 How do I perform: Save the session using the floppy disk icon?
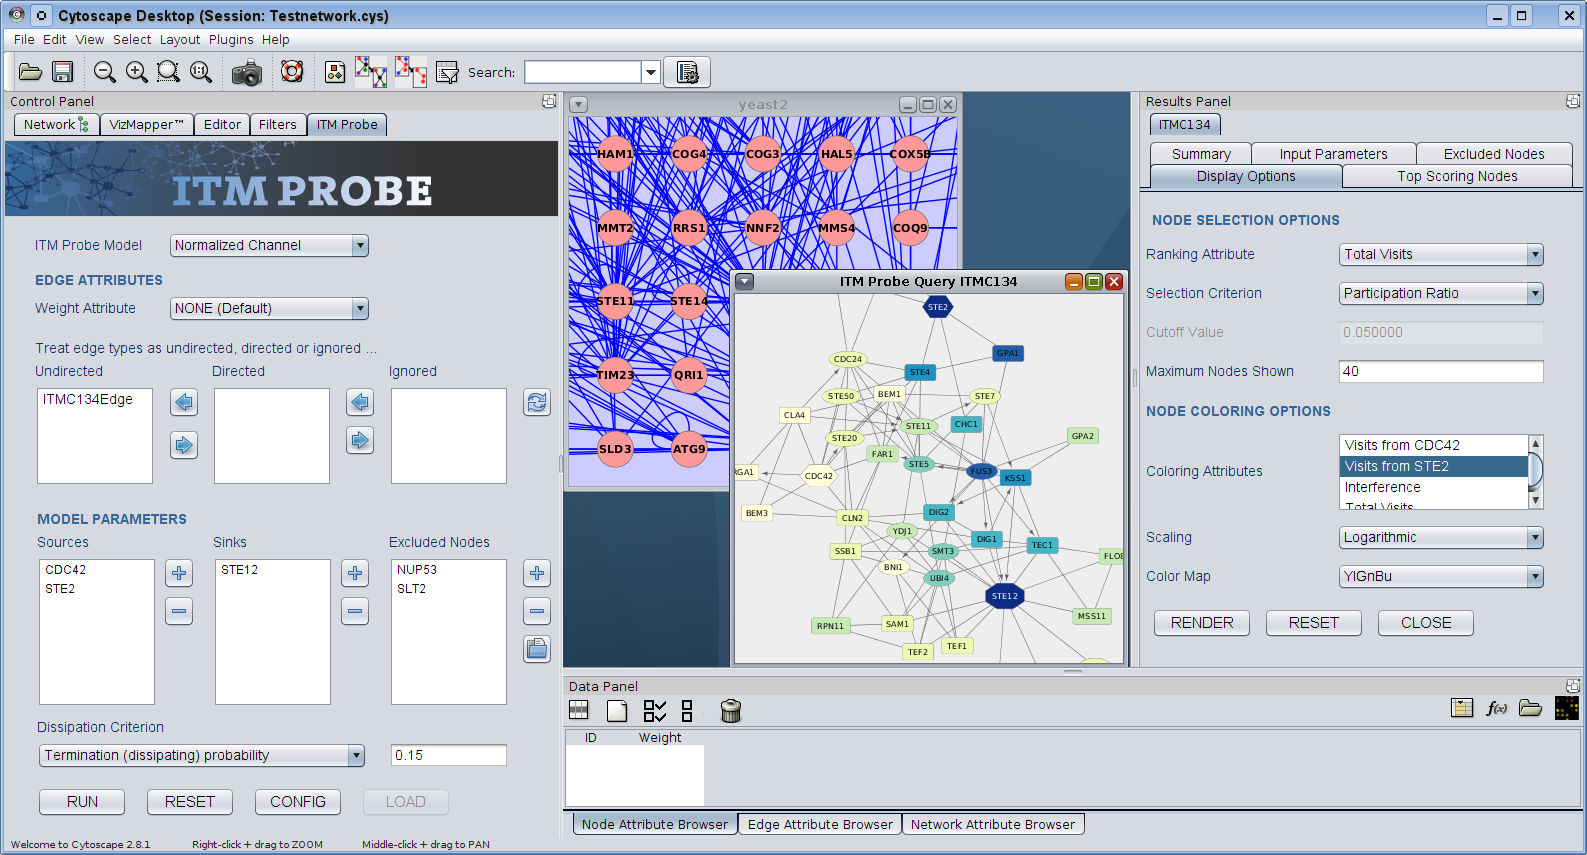(x=63, y=72)
